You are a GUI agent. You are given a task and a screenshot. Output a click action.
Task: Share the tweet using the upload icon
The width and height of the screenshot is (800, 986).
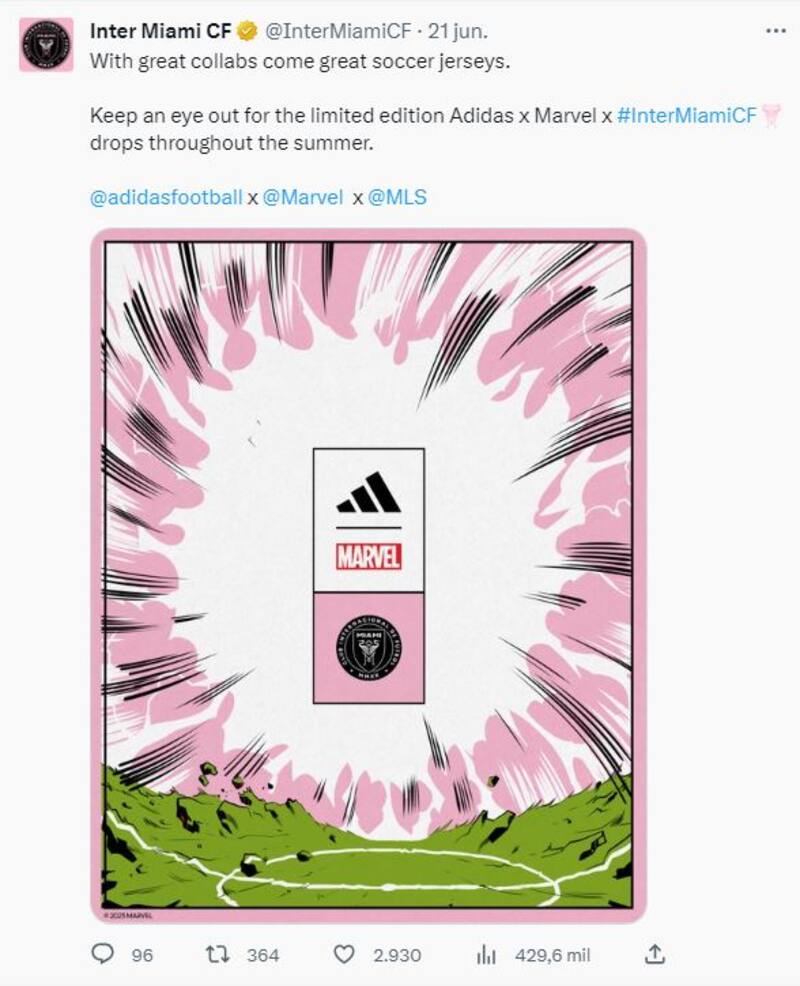pos(656,955)
